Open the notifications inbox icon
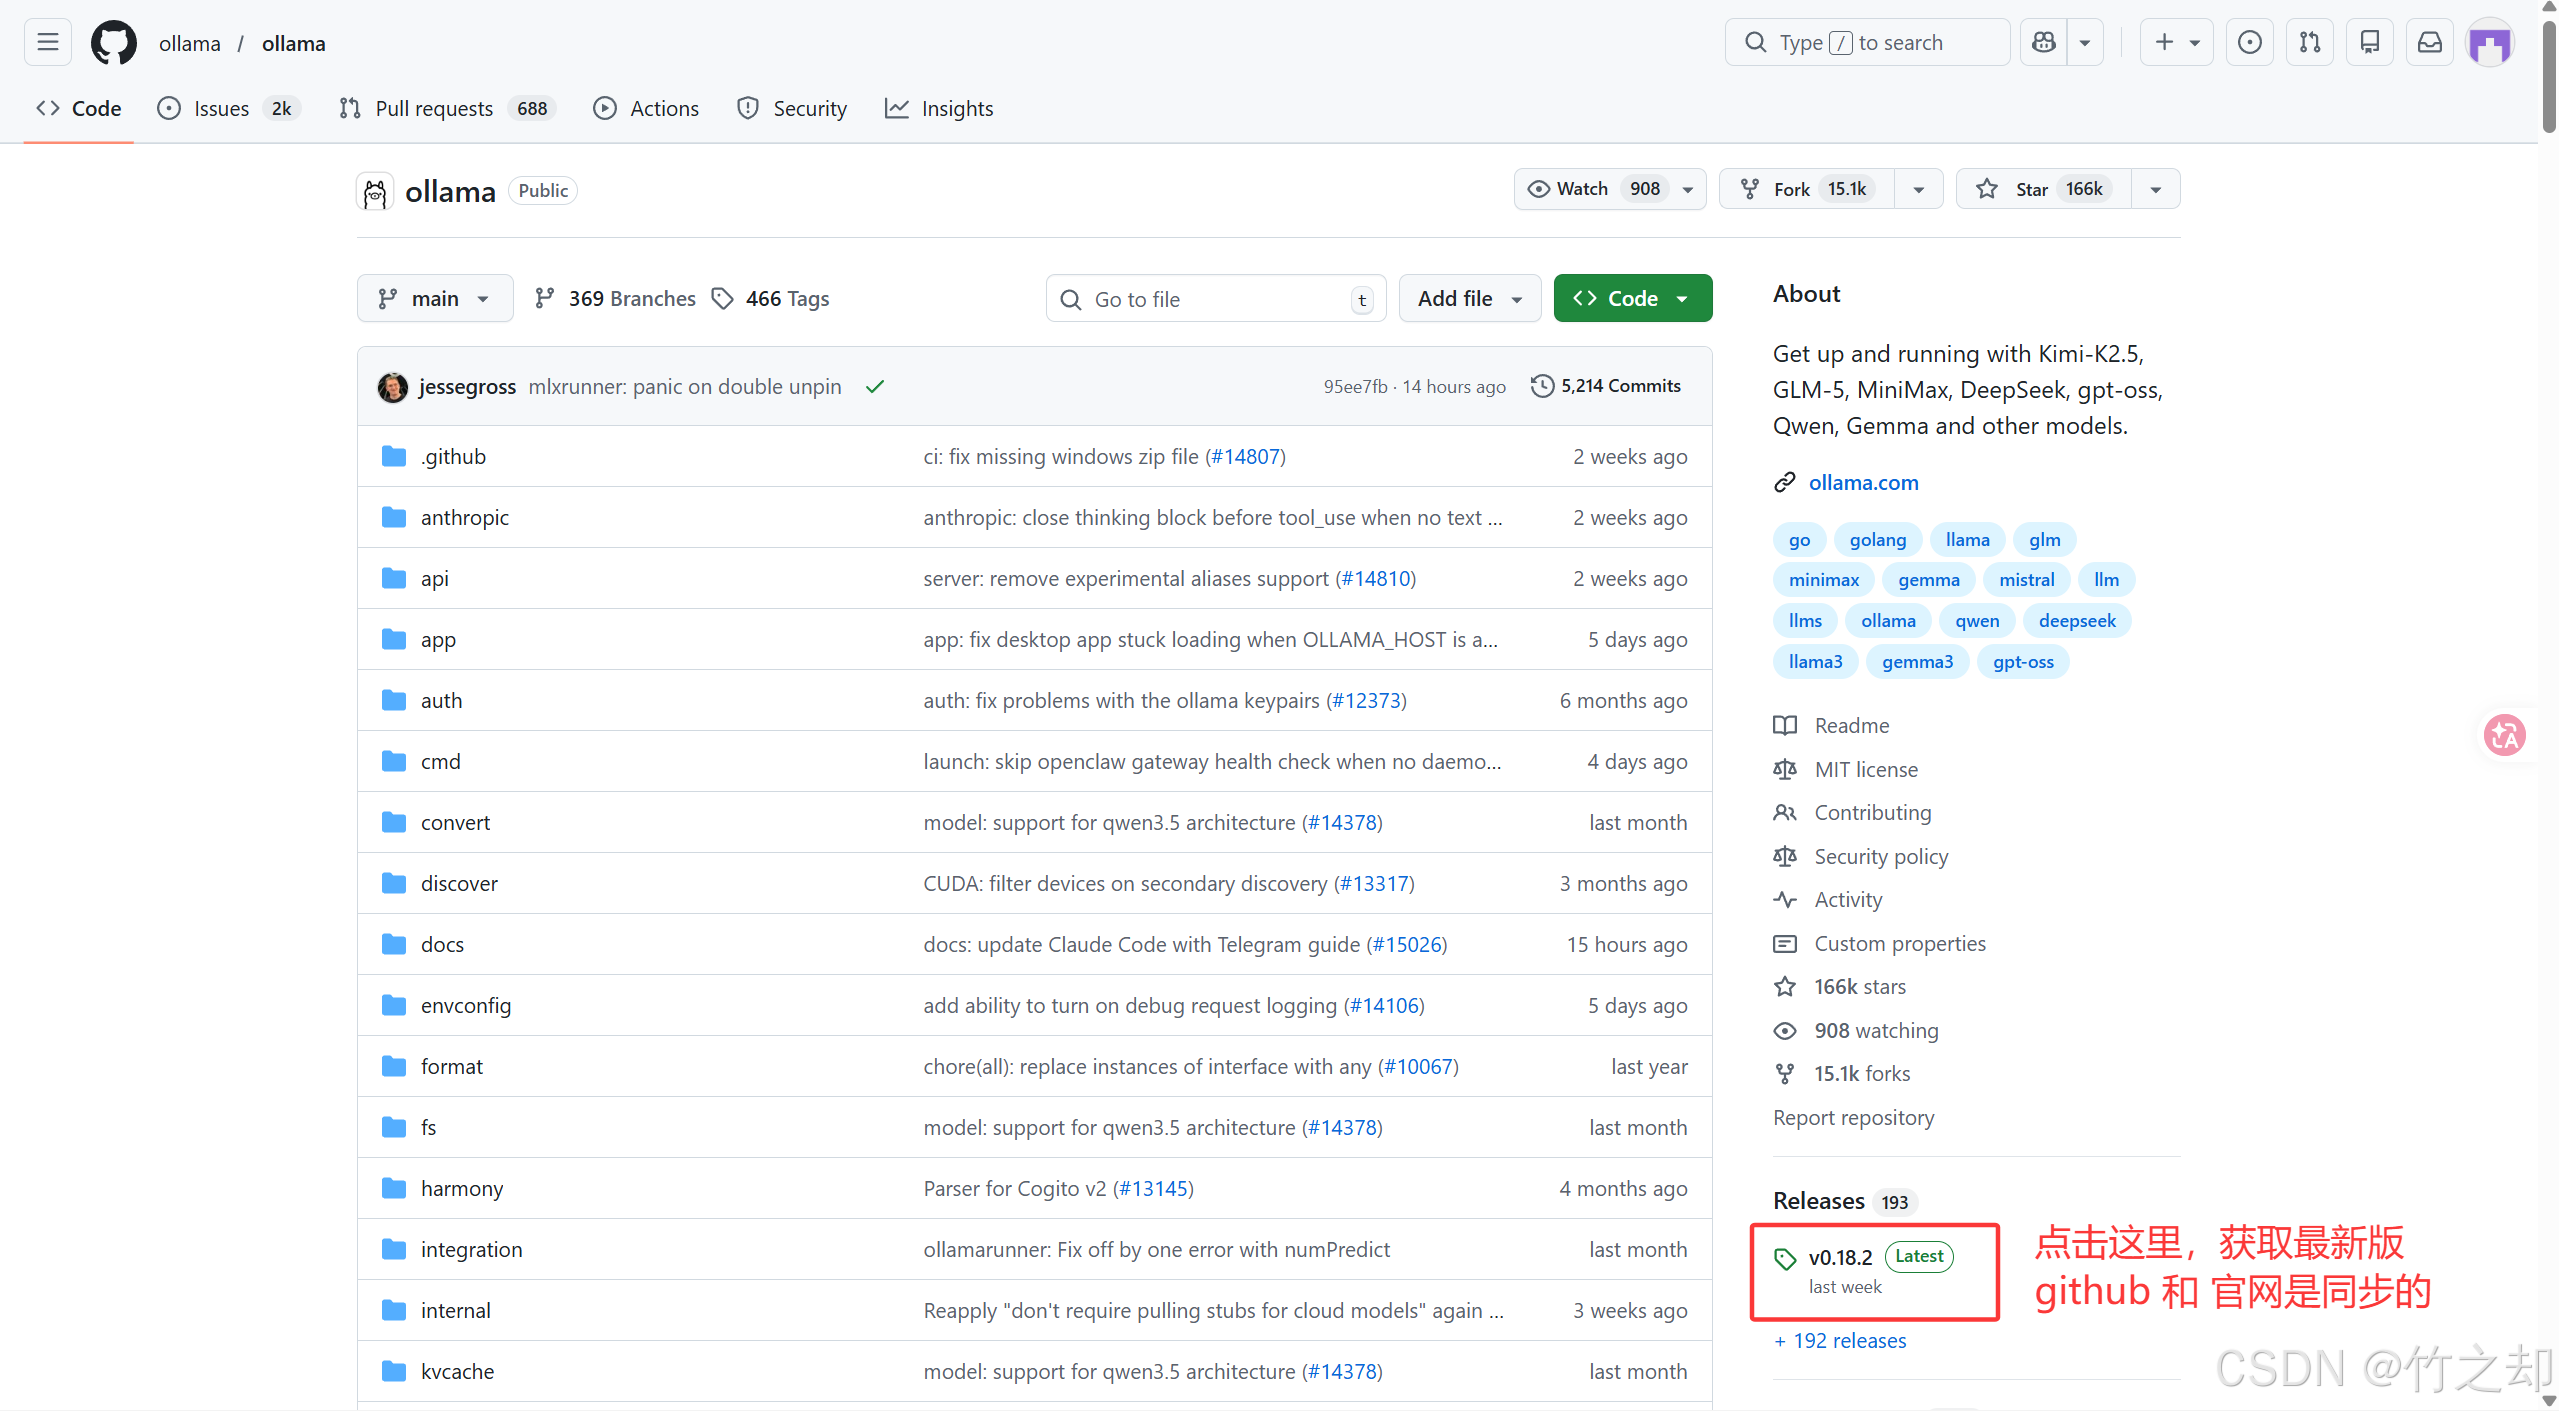The image size is (2559, 1411). pyautogui.click(x=2429, y=43)
